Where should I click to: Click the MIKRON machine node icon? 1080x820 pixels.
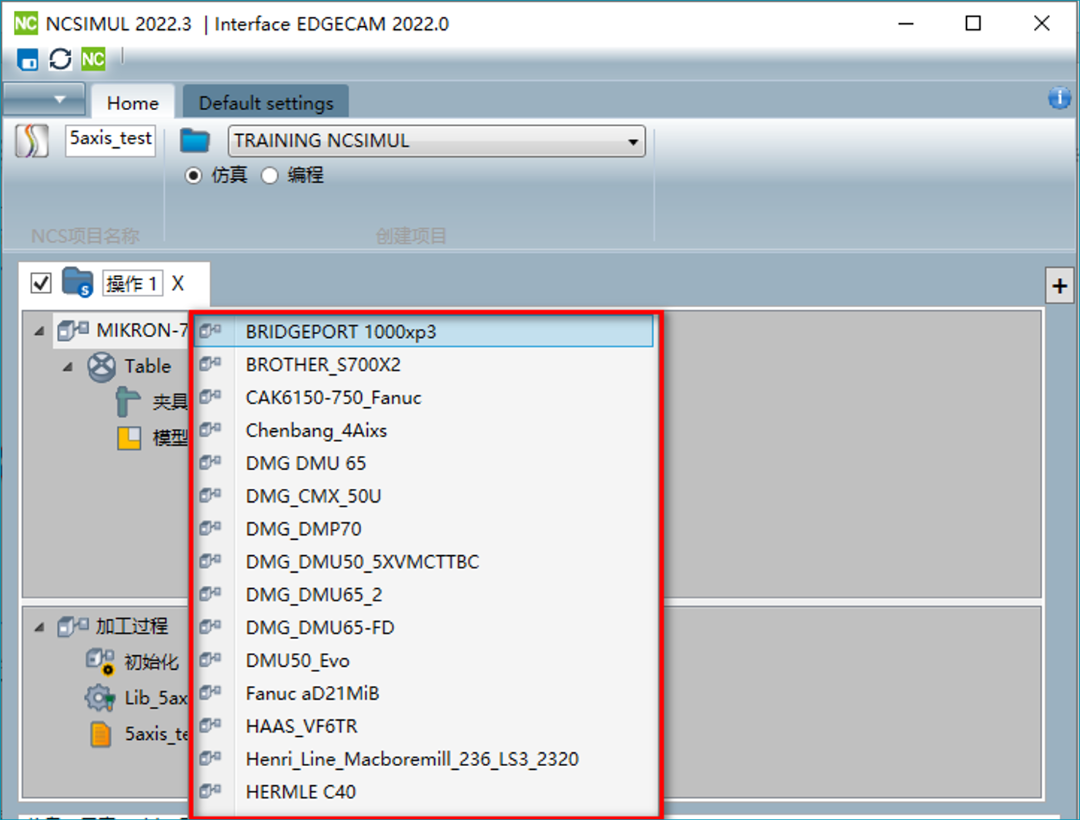[73, 330]
